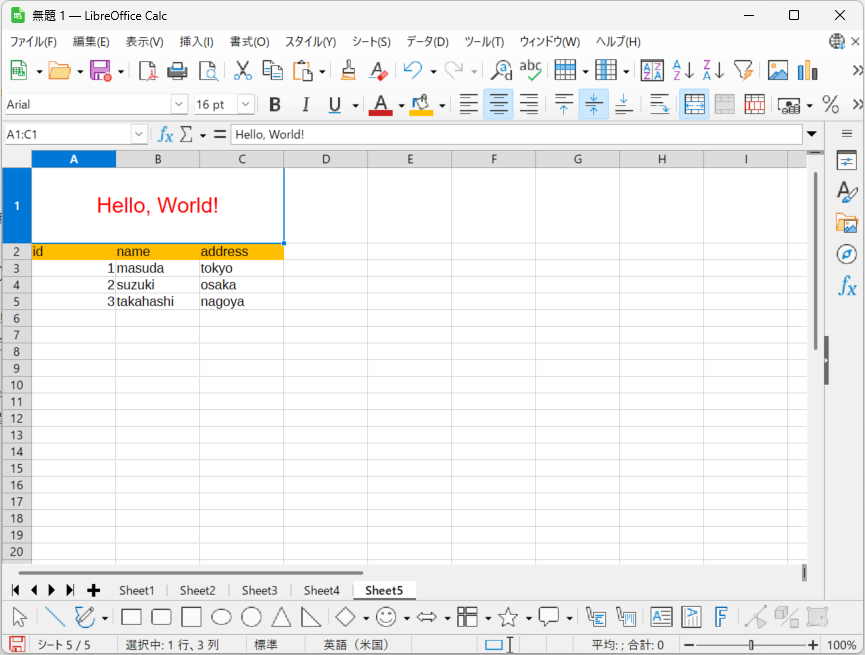865x655 pixels.
Task: Switch to the Sheet3 tab
Action: 259,590
